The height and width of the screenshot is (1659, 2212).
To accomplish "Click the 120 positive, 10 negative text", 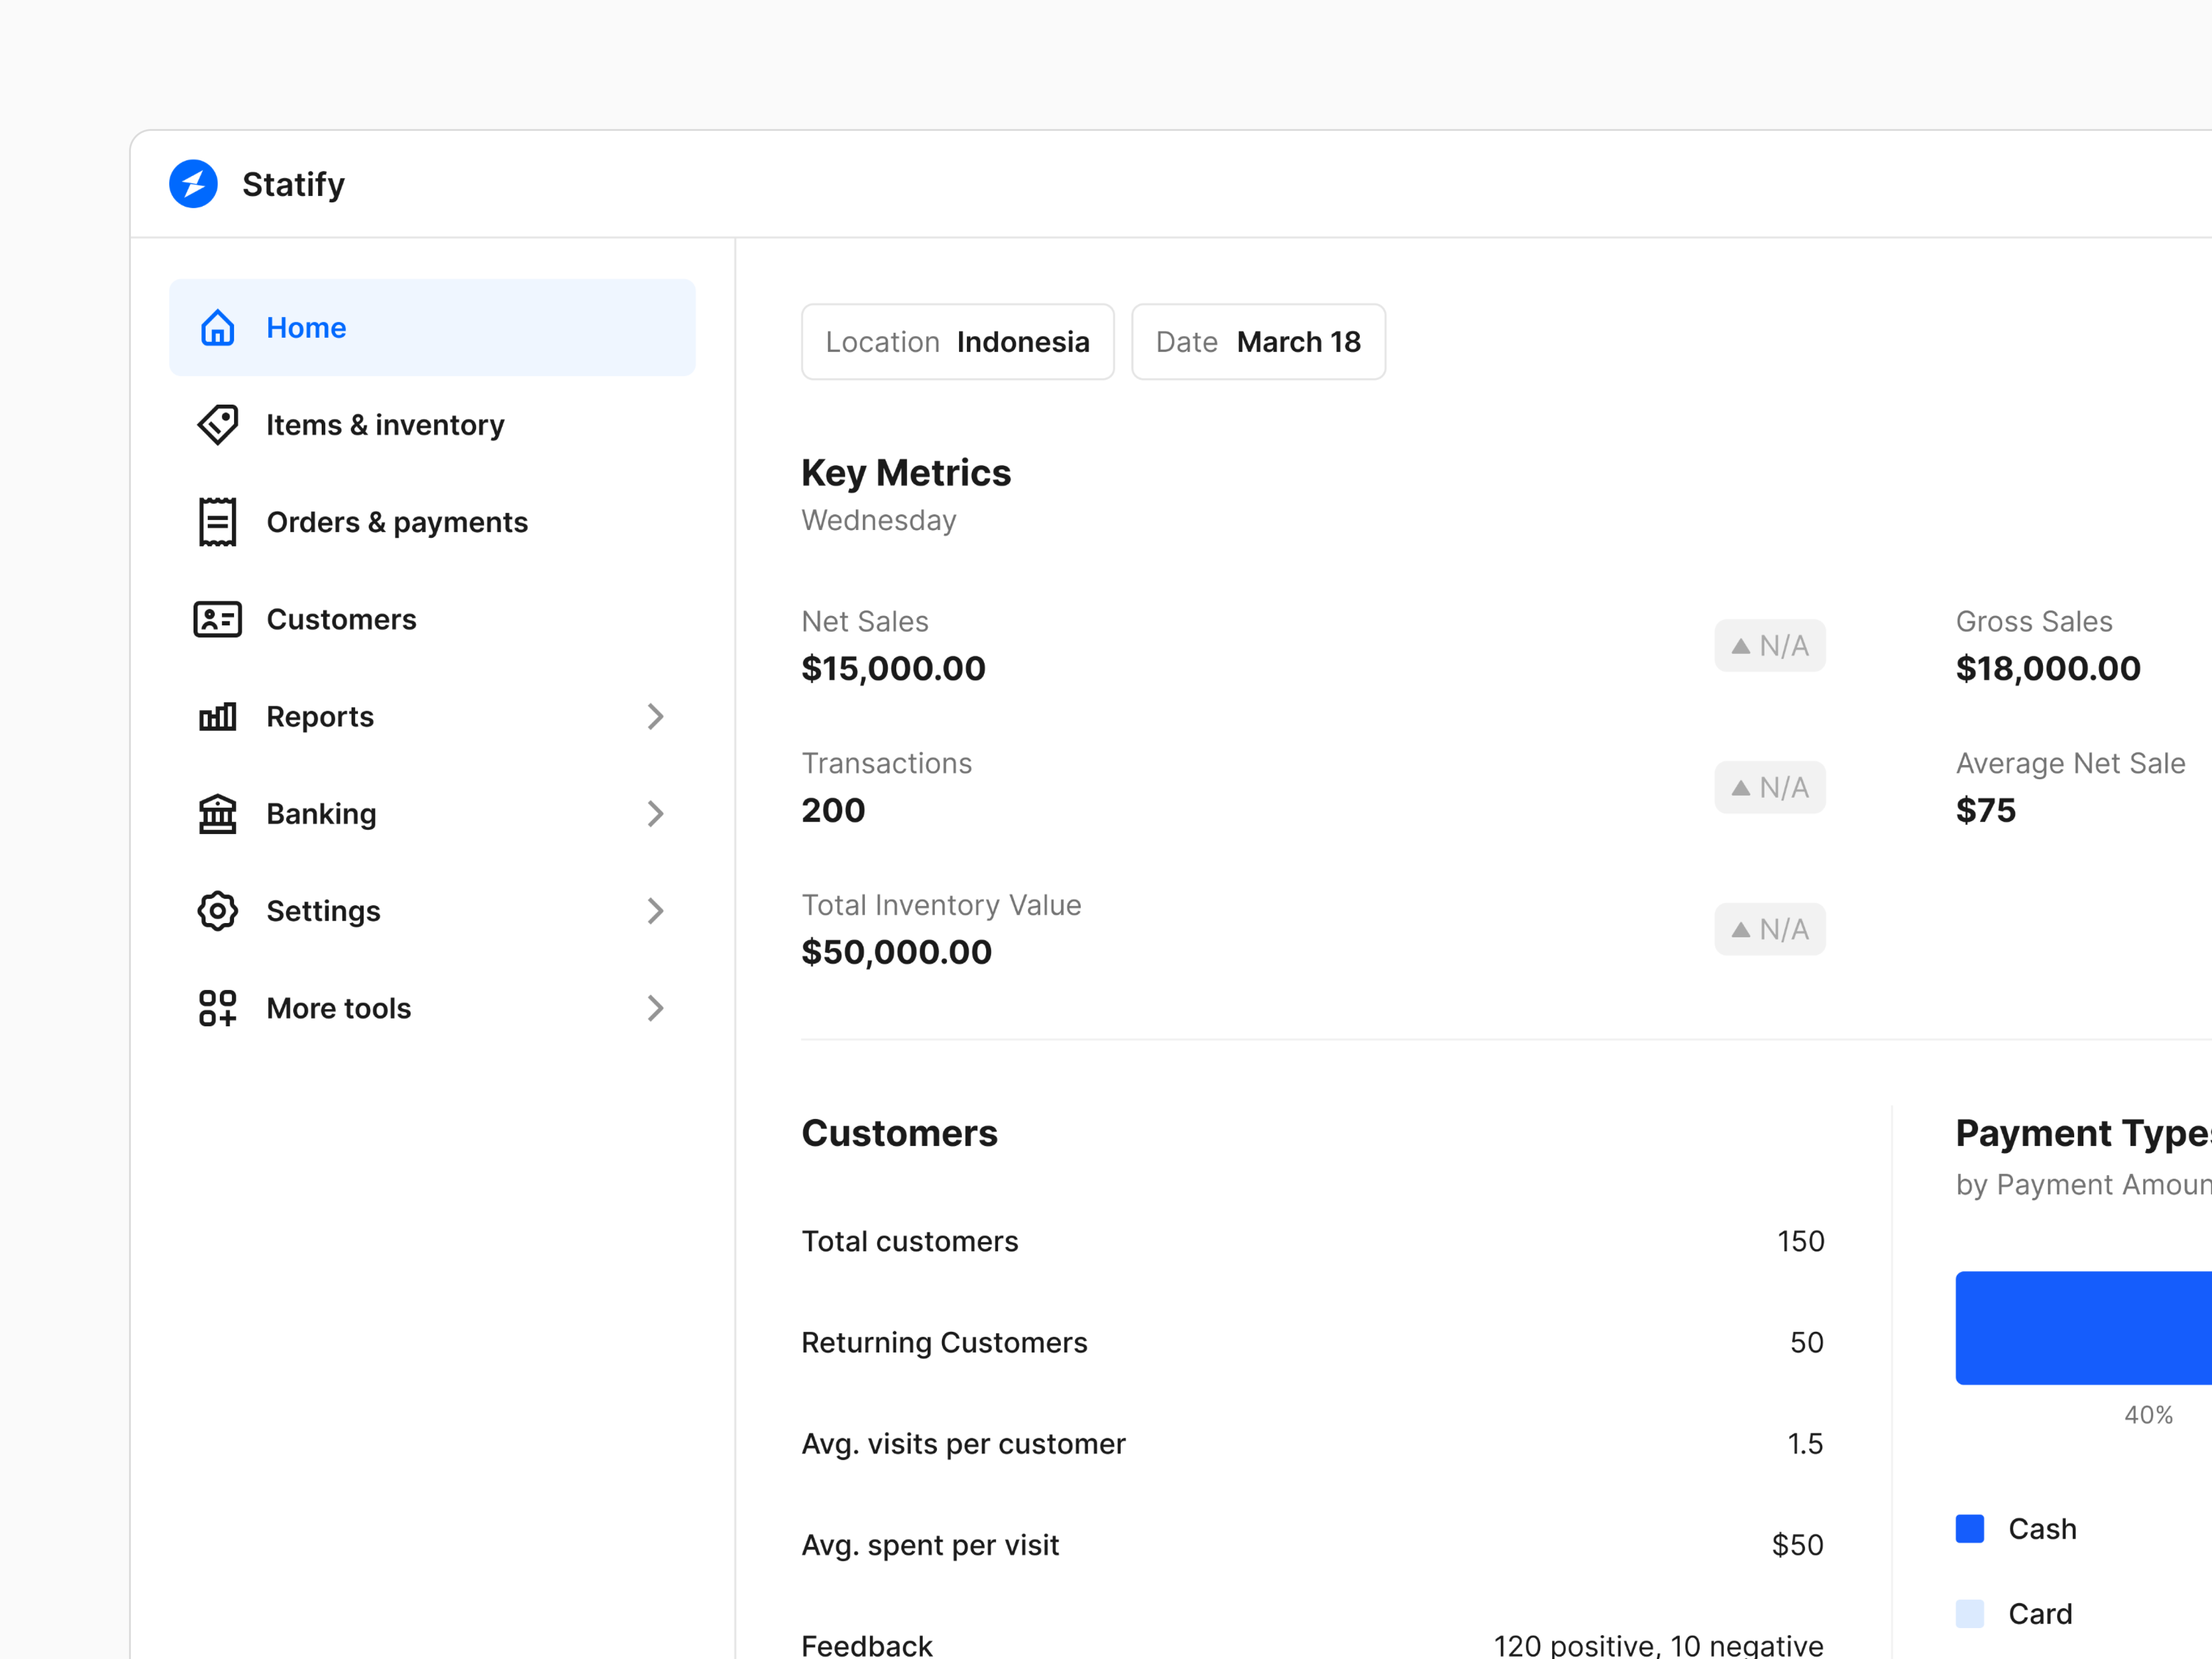I will [1659, 1646].
